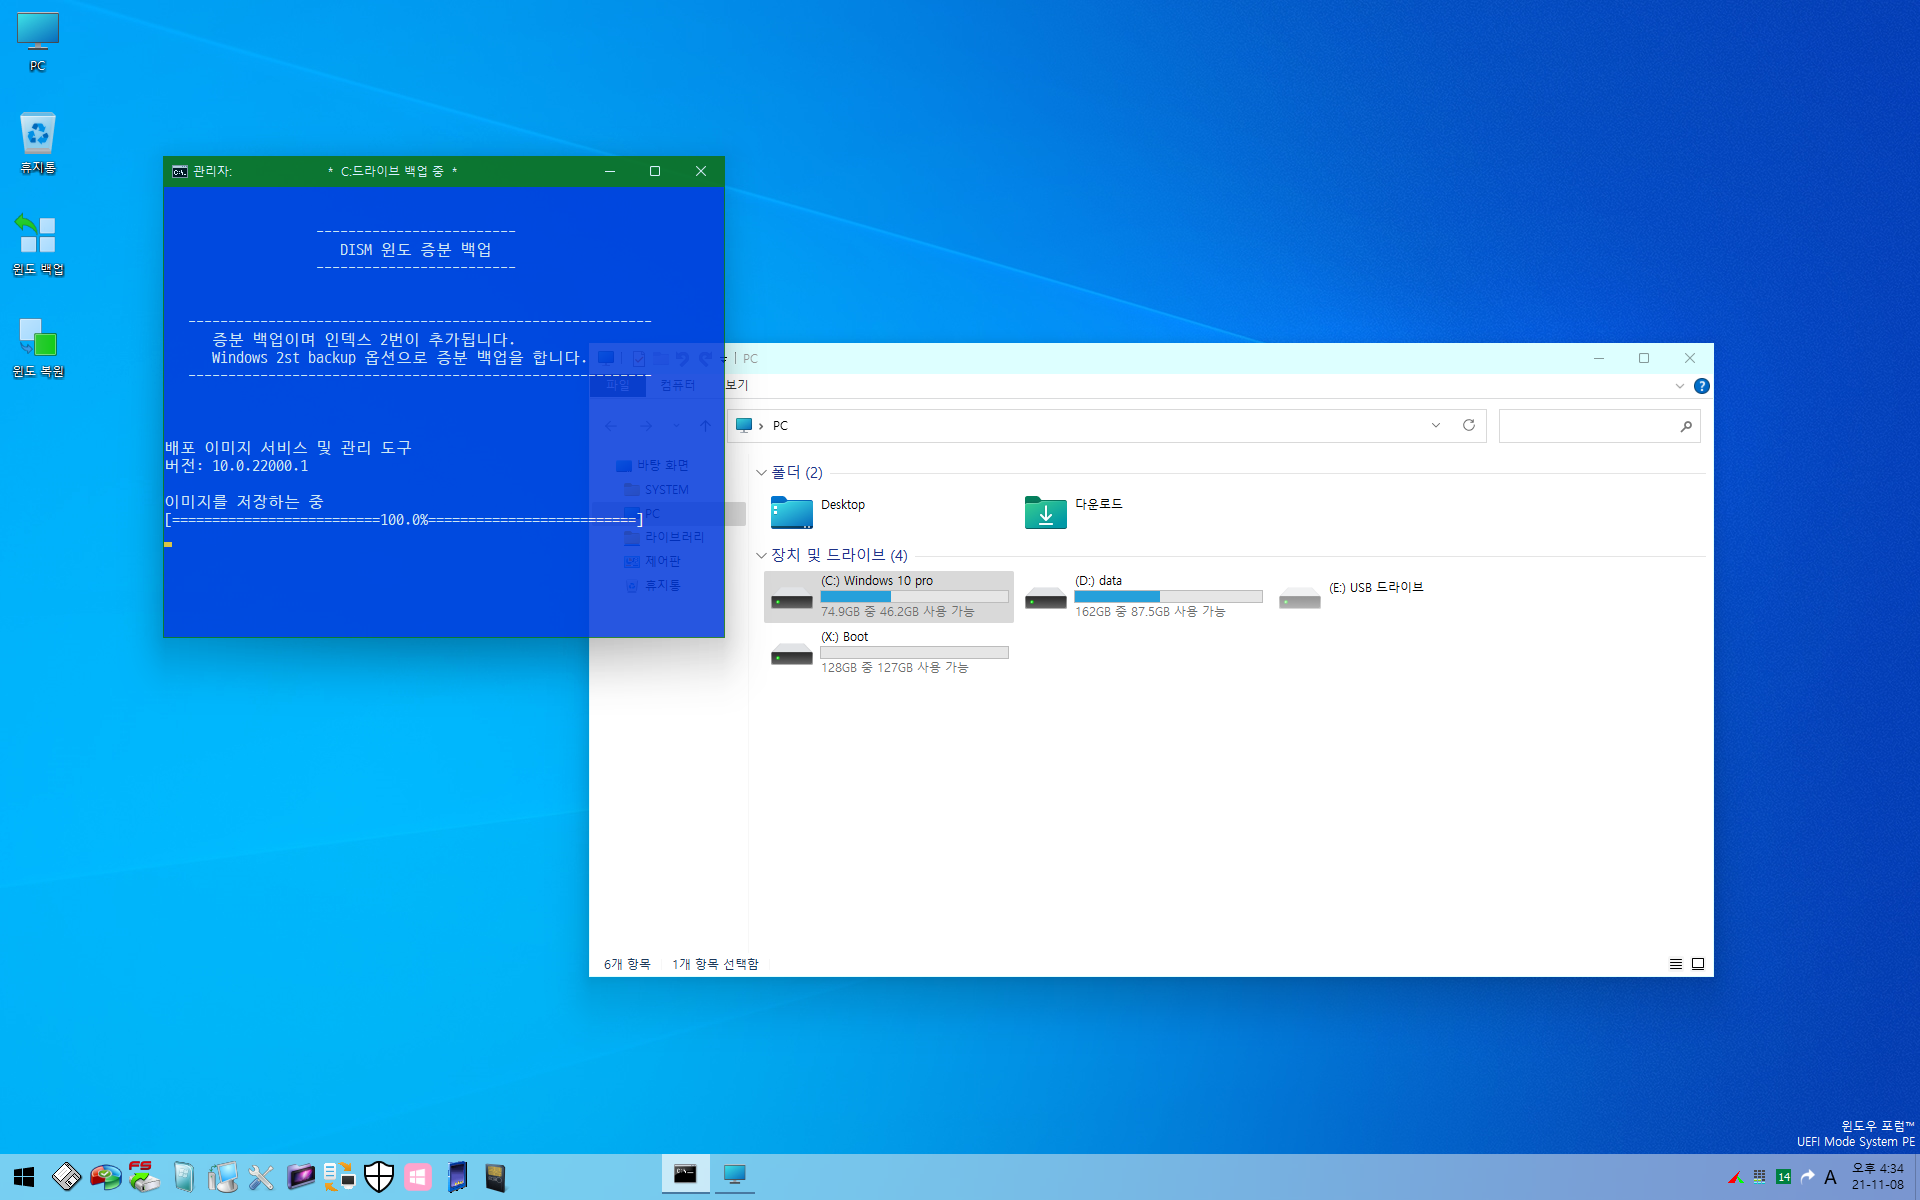Image resolution: width=1920 pixels, height=1200 pixels.
Task: Click the console window's title bar icon
Action: coord(180,171)
